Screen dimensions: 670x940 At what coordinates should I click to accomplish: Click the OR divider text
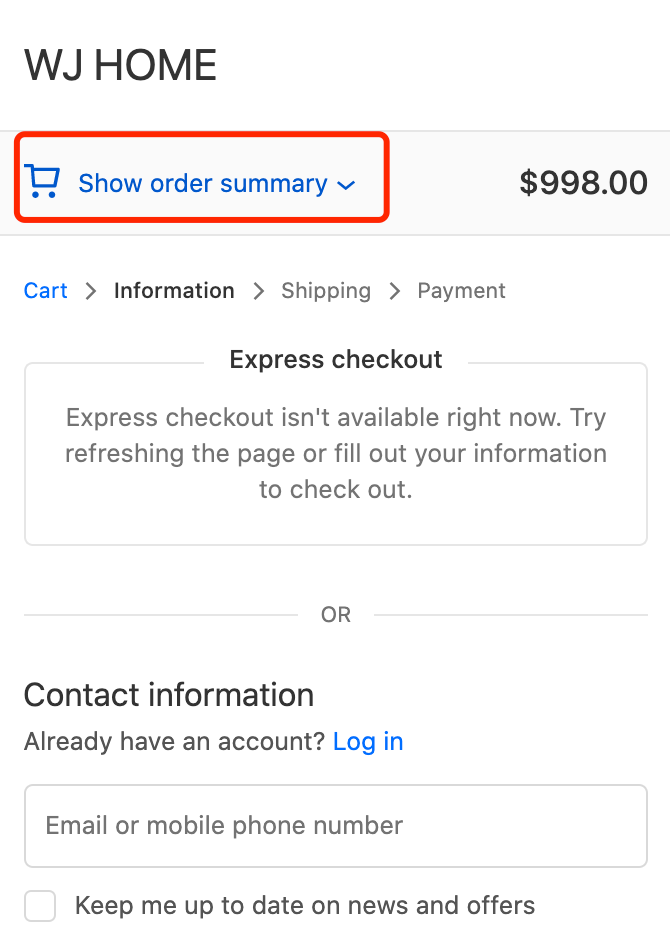(336, 615)
